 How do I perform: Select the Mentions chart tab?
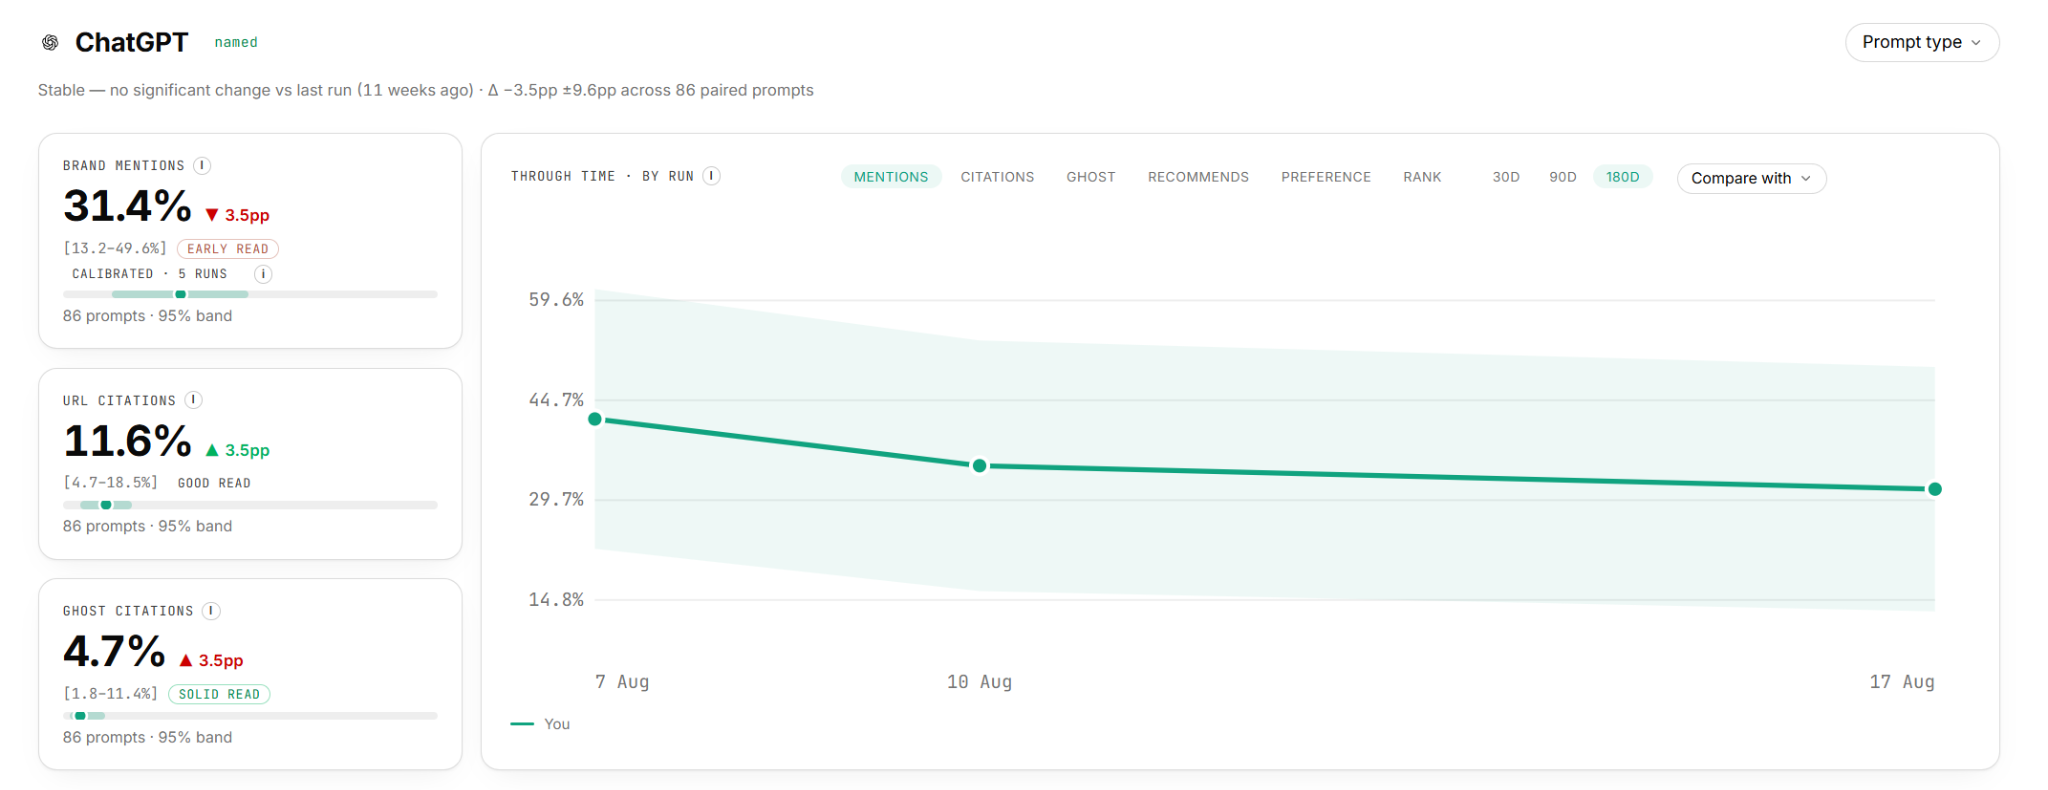(x=891, y=177)
